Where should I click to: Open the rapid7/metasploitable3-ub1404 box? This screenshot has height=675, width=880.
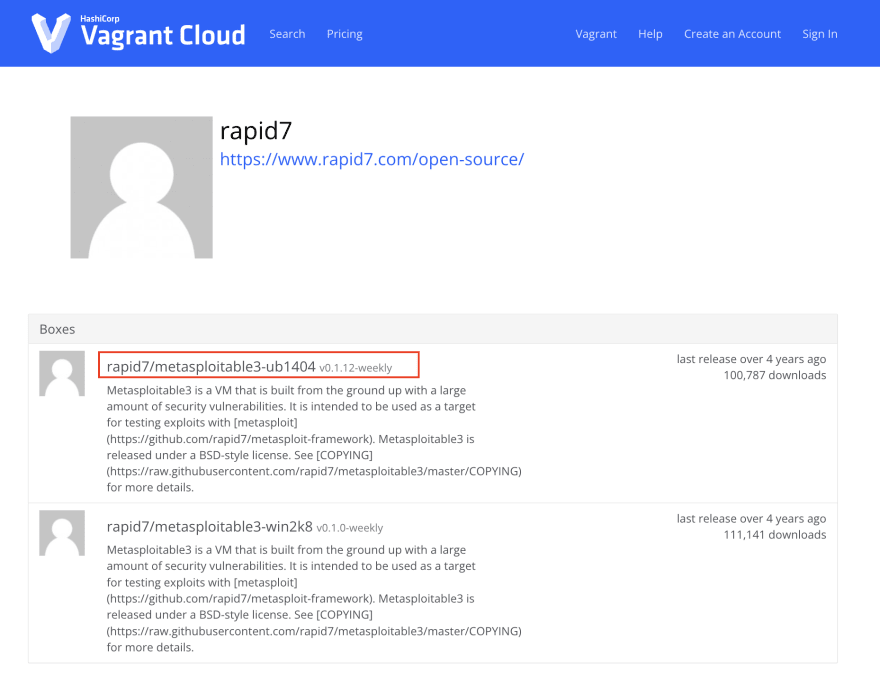(x=211, y=366)
